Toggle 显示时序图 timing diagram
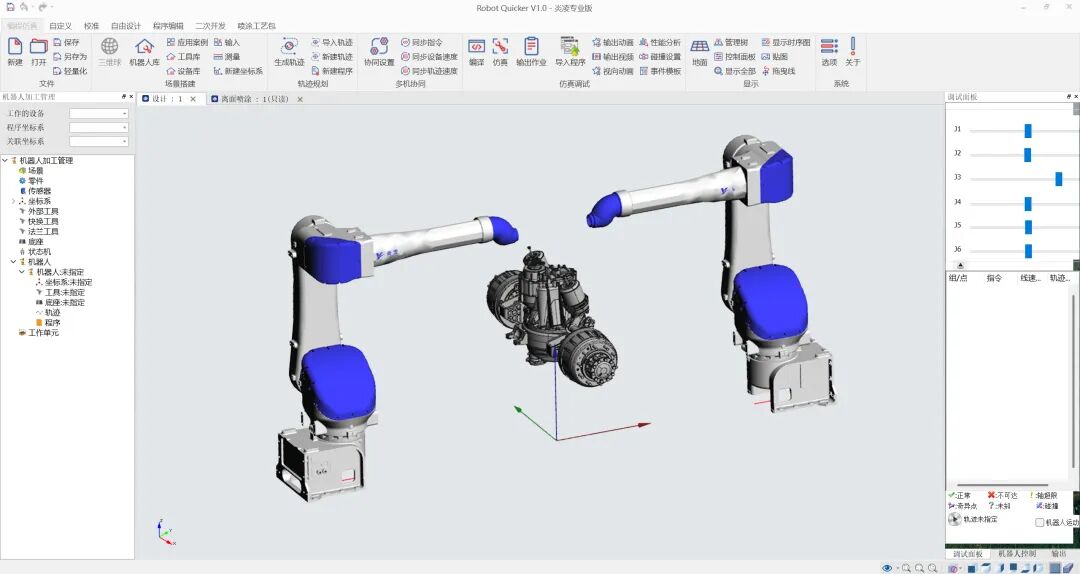 click(785, 42)
